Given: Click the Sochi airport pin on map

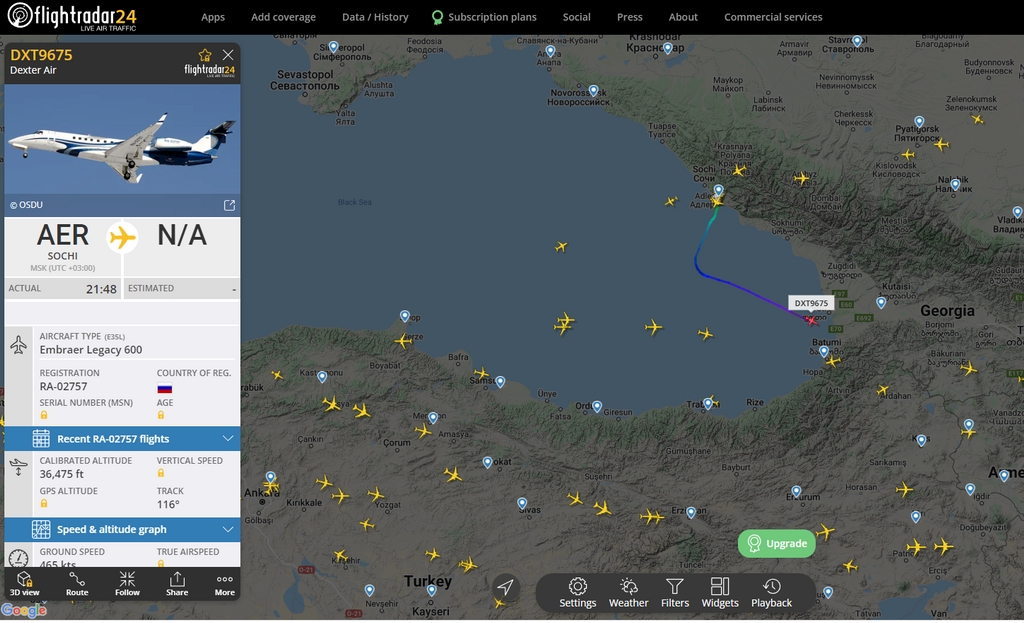Looking at the screenshot, I should (x=718, y=191).
